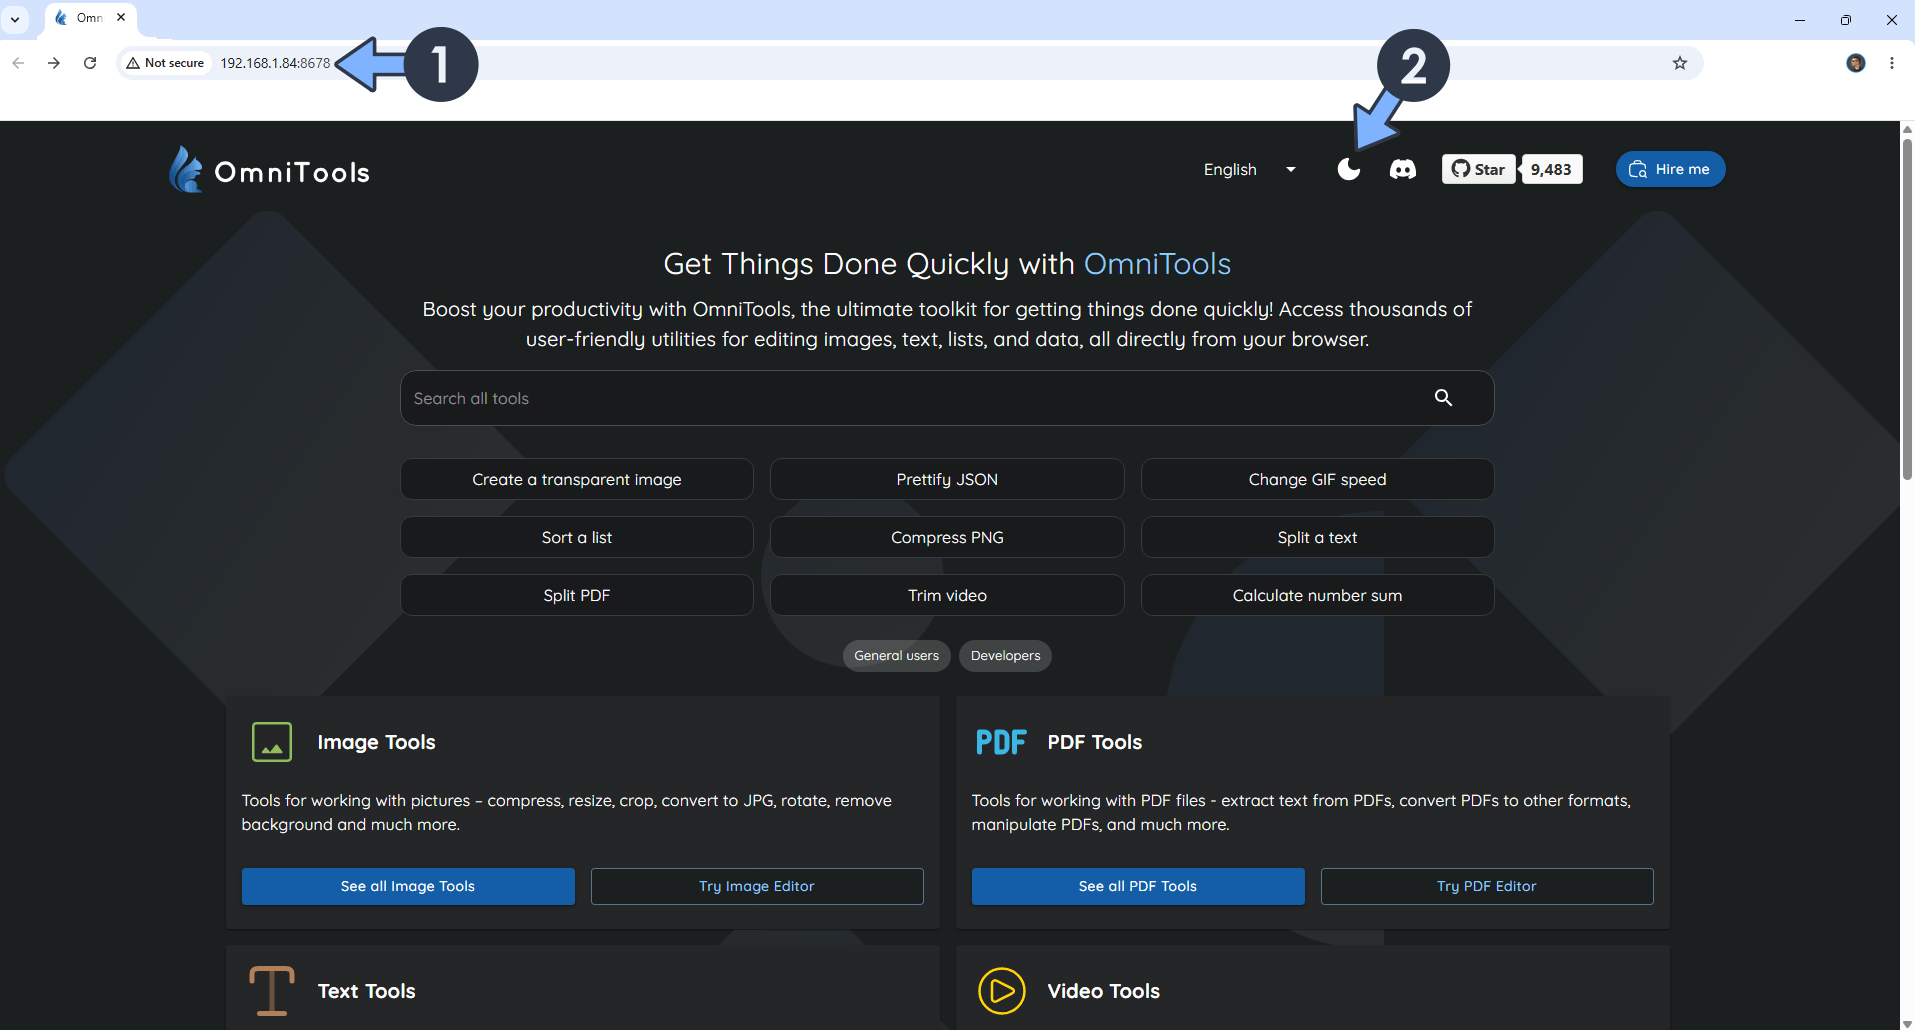This screenshot has width=1915, height=1030.
Task: Select the General users filter
Action: pyautogui.click(x=896, y=656)
